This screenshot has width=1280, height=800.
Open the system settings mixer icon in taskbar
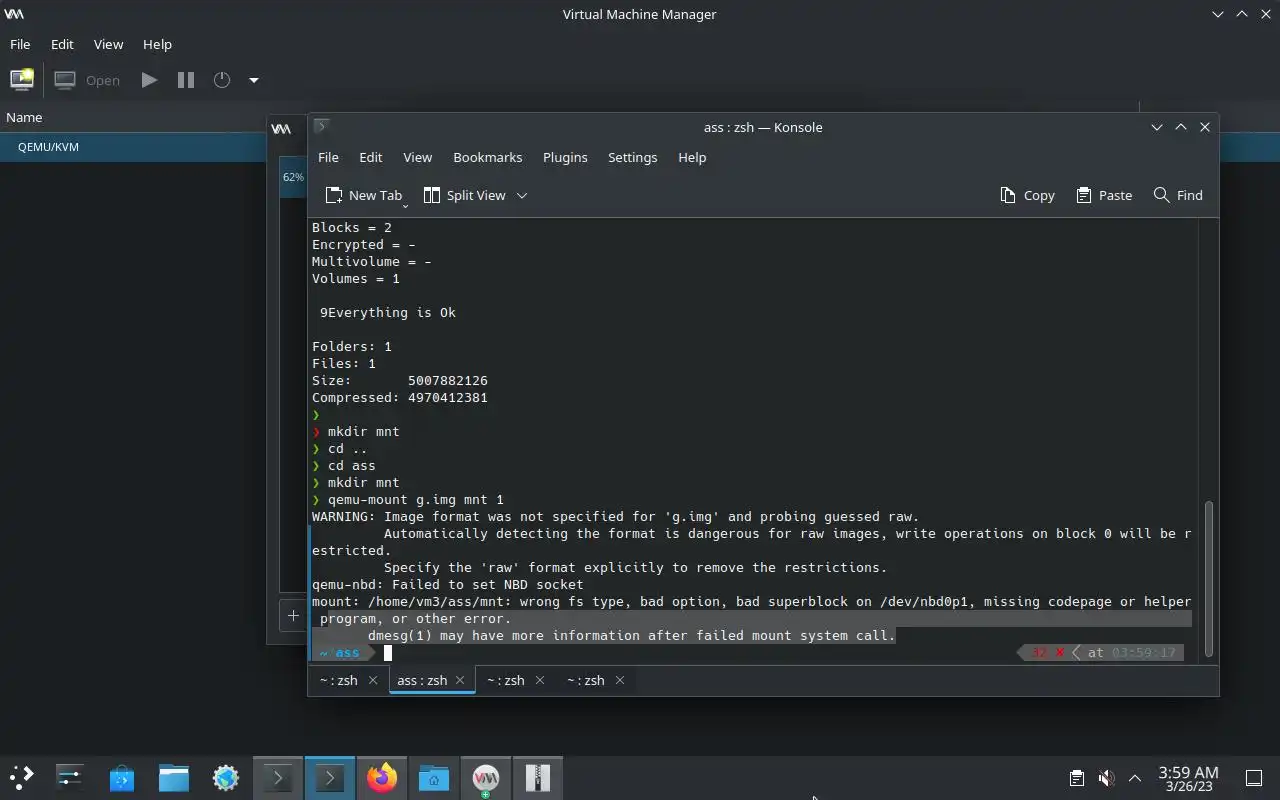(70, 778)
